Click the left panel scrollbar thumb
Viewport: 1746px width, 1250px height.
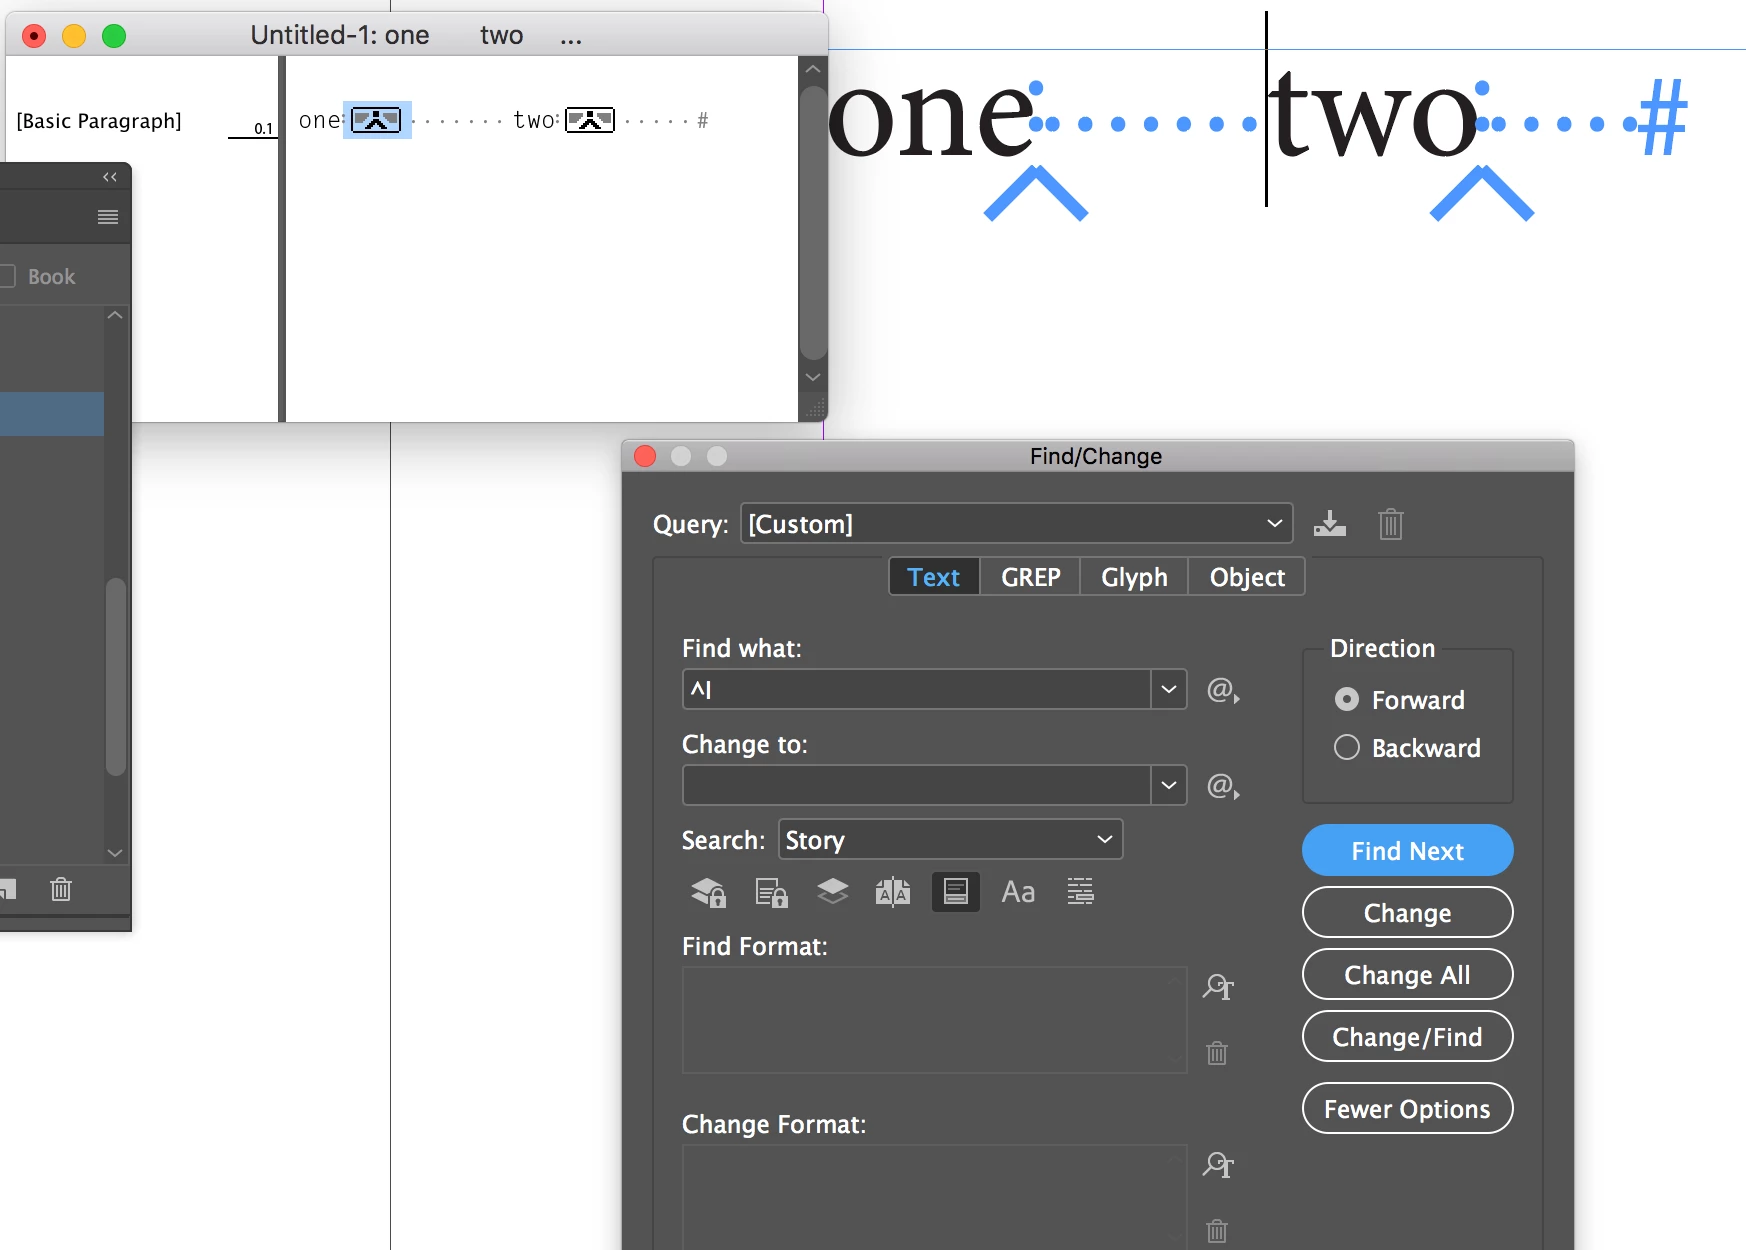point(116,677)
